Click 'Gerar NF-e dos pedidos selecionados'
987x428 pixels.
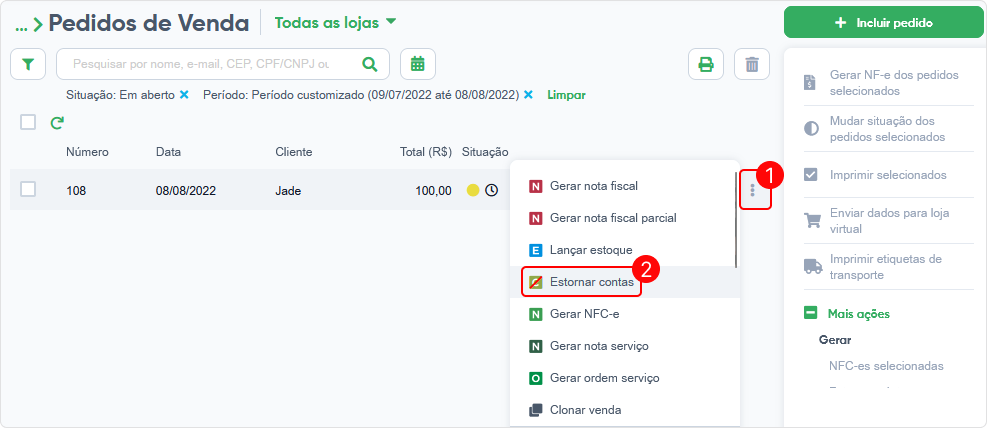[894, 83]
